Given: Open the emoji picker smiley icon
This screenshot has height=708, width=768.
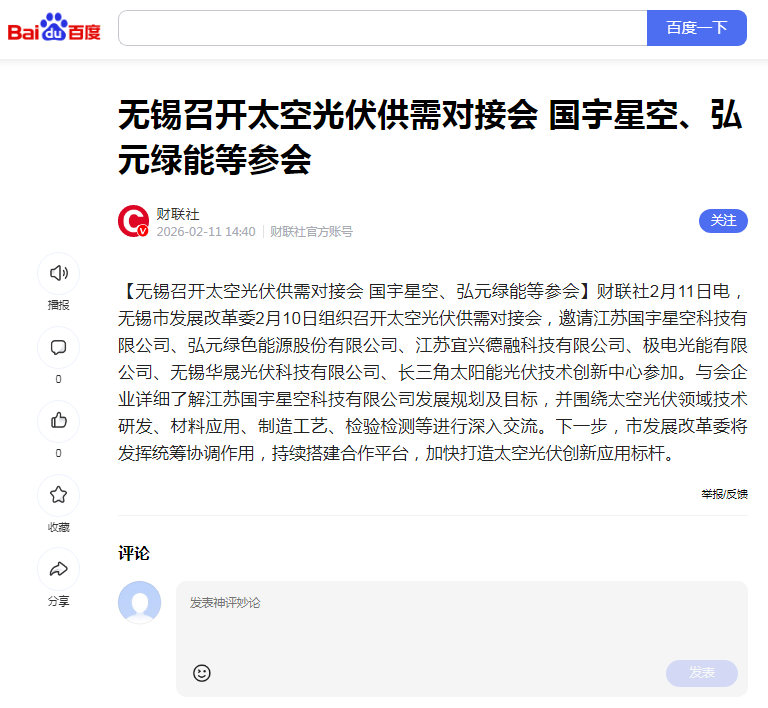Looking at the screenshot, I should coord(202,673).
